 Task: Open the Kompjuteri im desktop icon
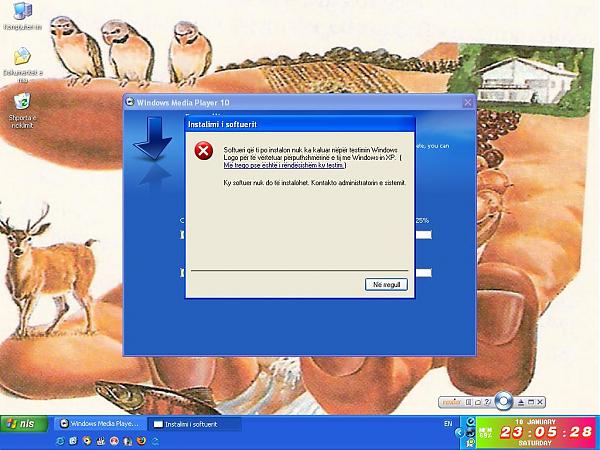tap(22, 16)
